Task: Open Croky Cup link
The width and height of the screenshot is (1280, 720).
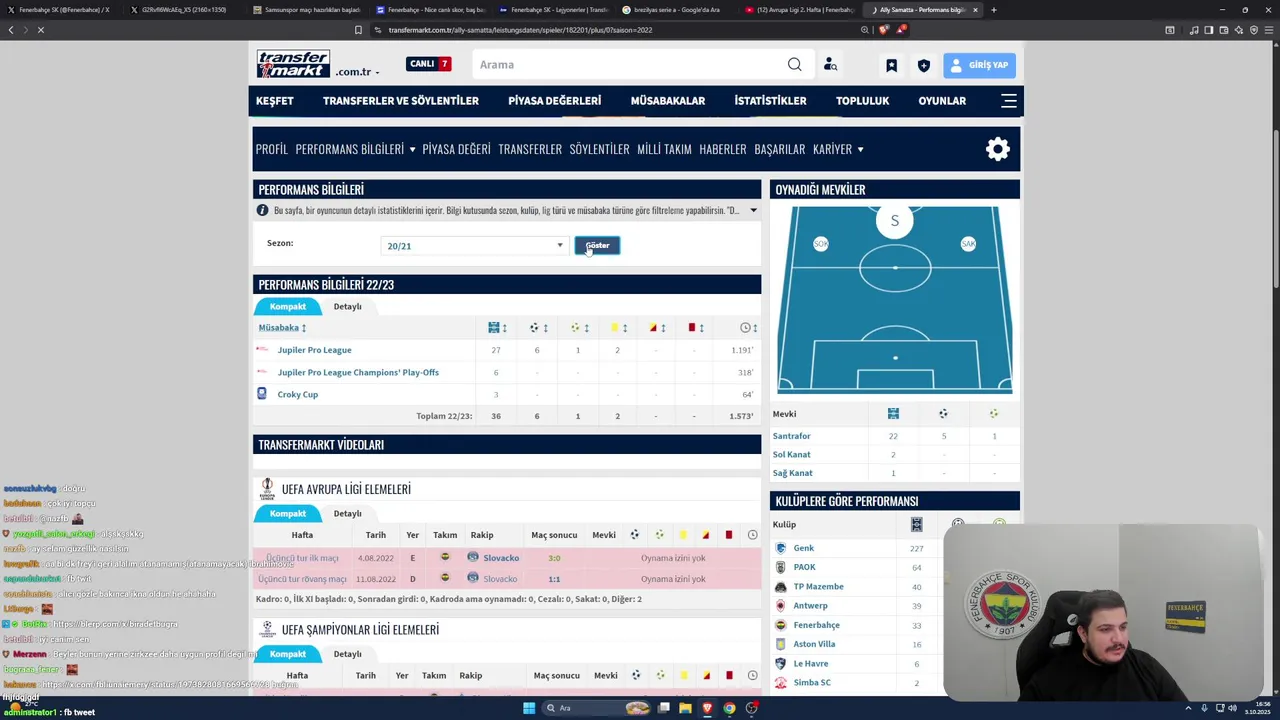Action: [x=297, y=394]
